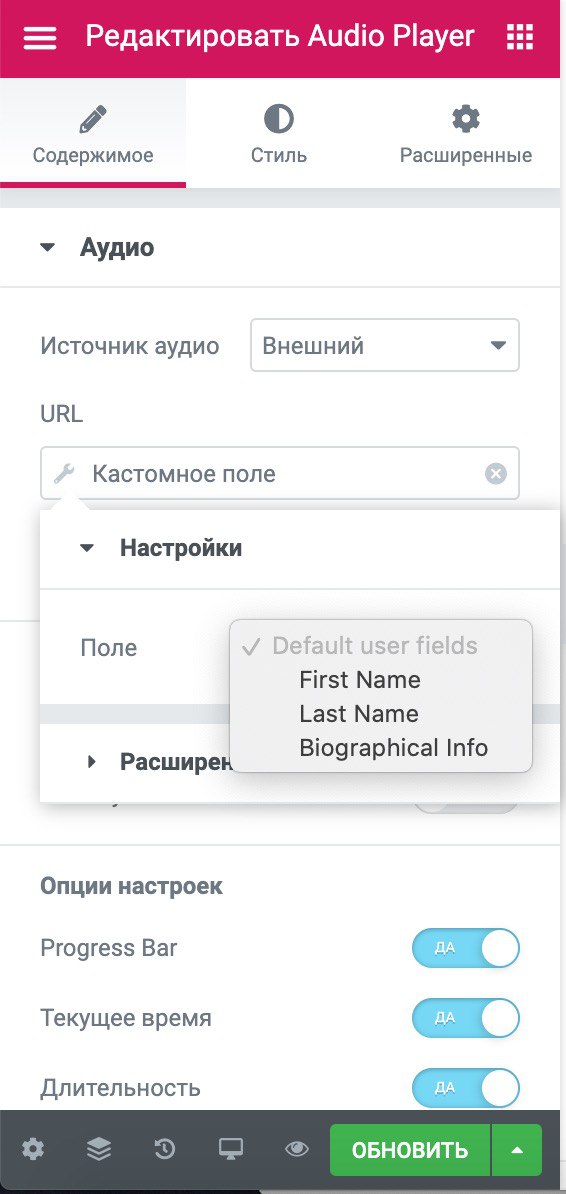Image resolution: width=566 pixels, height=1194 pixels.
Task: Open the widgets grid panel
Action: [x=520, y=37]
